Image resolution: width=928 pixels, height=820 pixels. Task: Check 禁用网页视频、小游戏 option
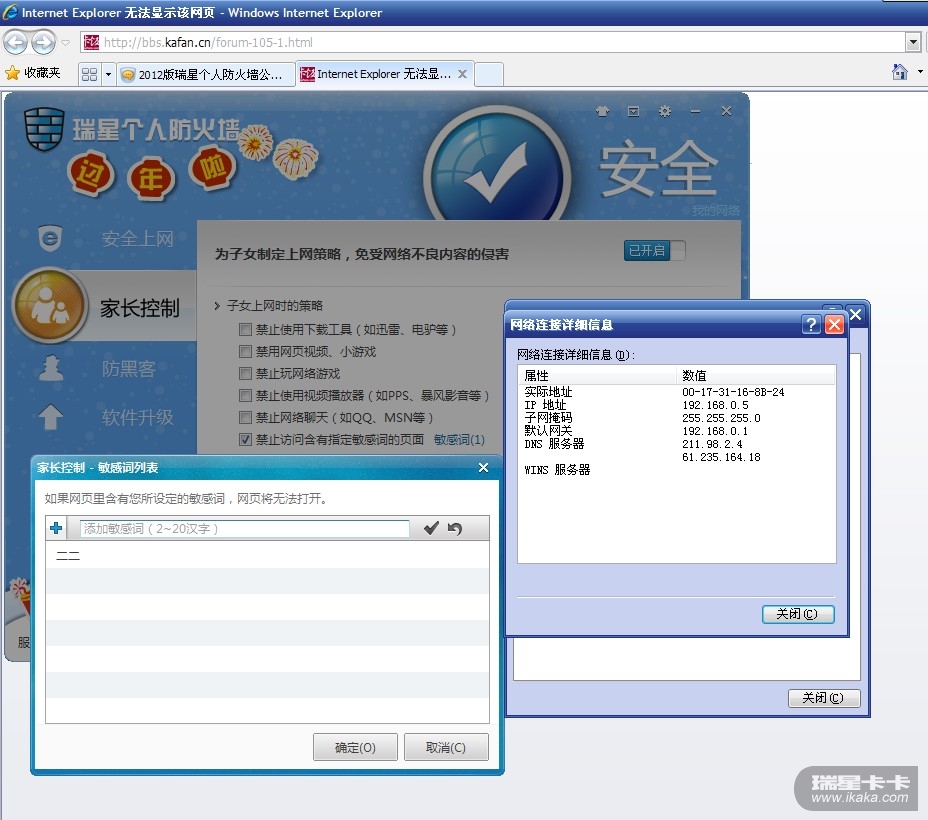coord(245,351)
